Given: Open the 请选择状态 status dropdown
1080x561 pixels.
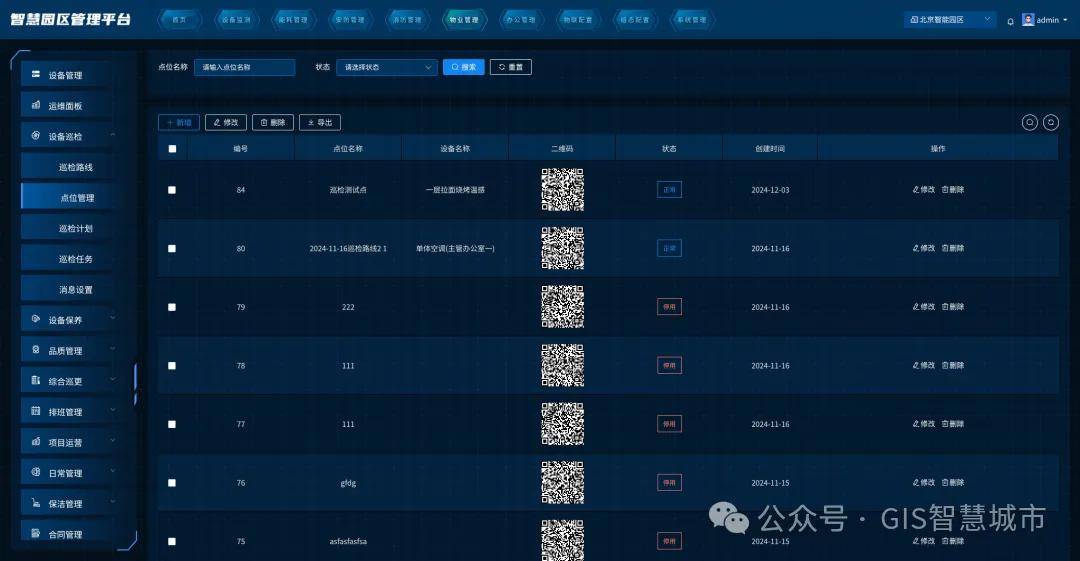Looking at the screenshot, I should (x=386, y=67).
